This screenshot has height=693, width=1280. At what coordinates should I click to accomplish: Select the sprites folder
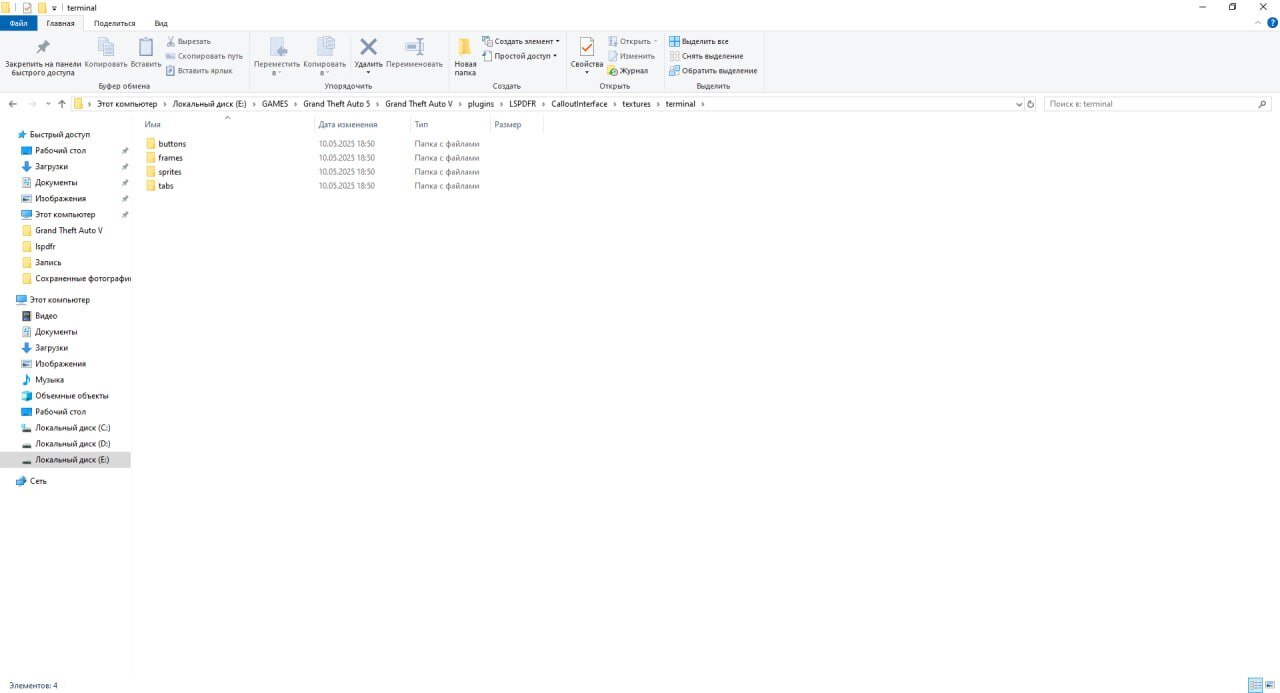point(169,172)
